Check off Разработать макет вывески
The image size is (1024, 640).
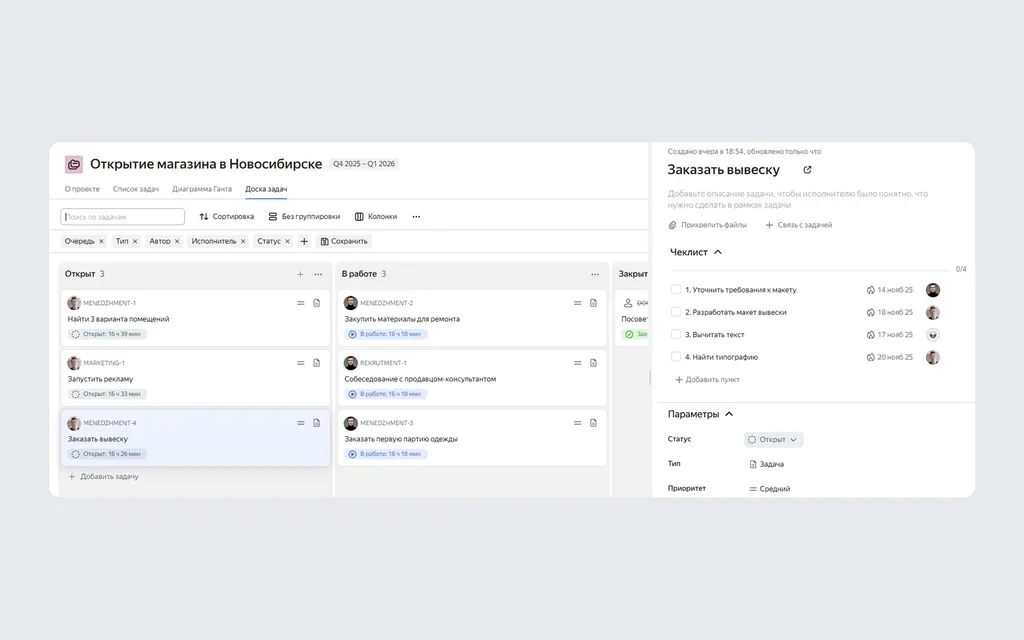pyautogui.click(x=676, y=312)
